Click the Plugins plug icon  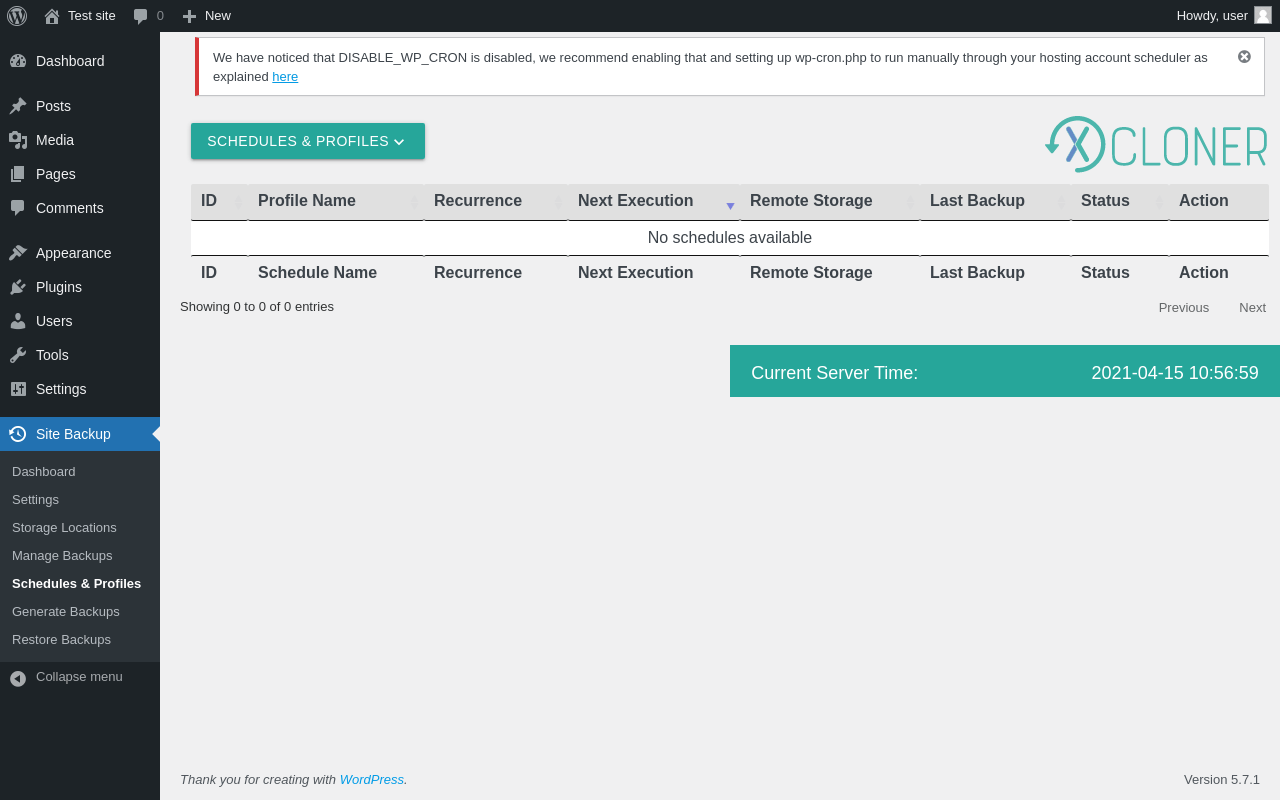[18, 287]
